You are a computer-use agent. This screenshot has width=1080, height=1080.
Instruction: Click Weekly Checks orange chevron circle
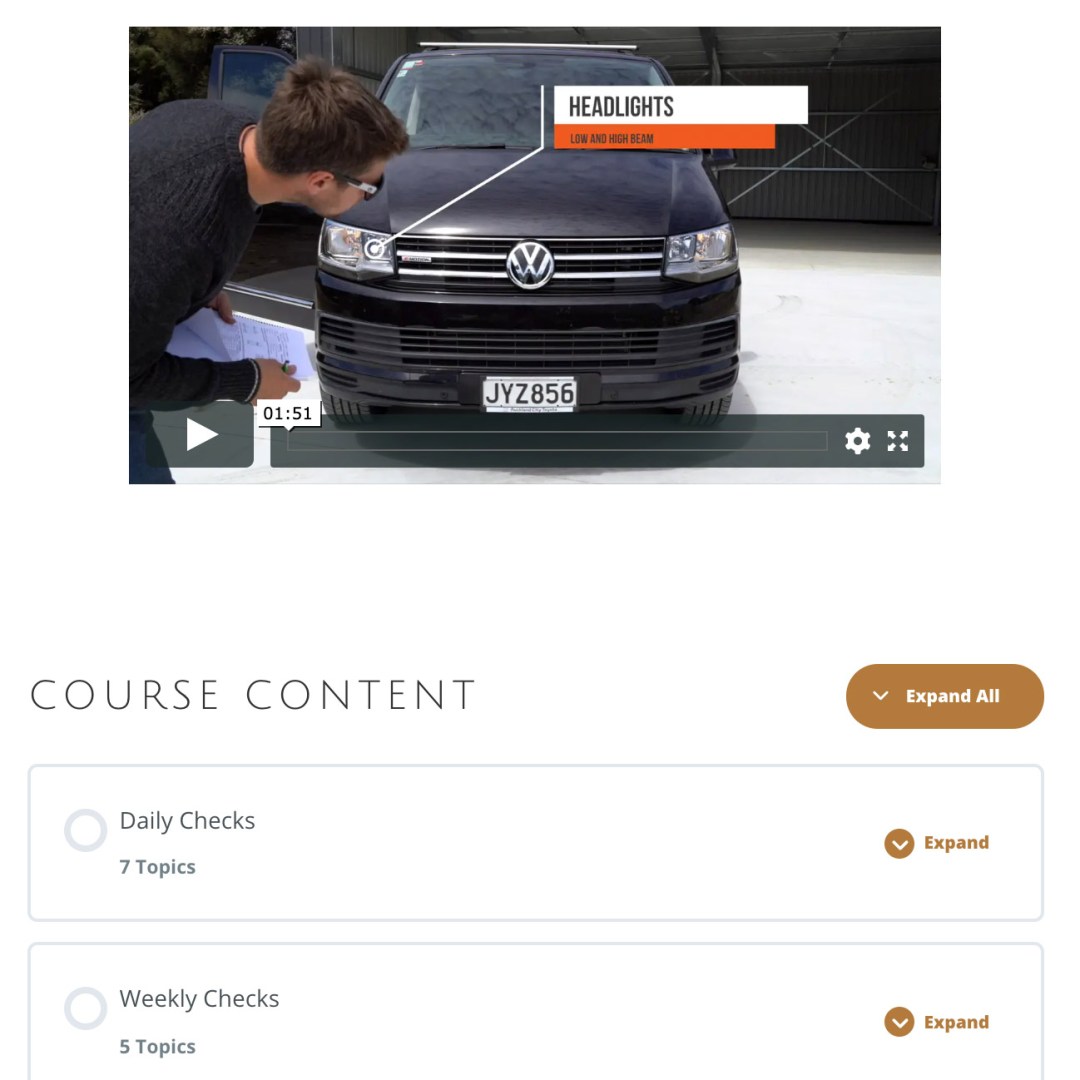899,1022
